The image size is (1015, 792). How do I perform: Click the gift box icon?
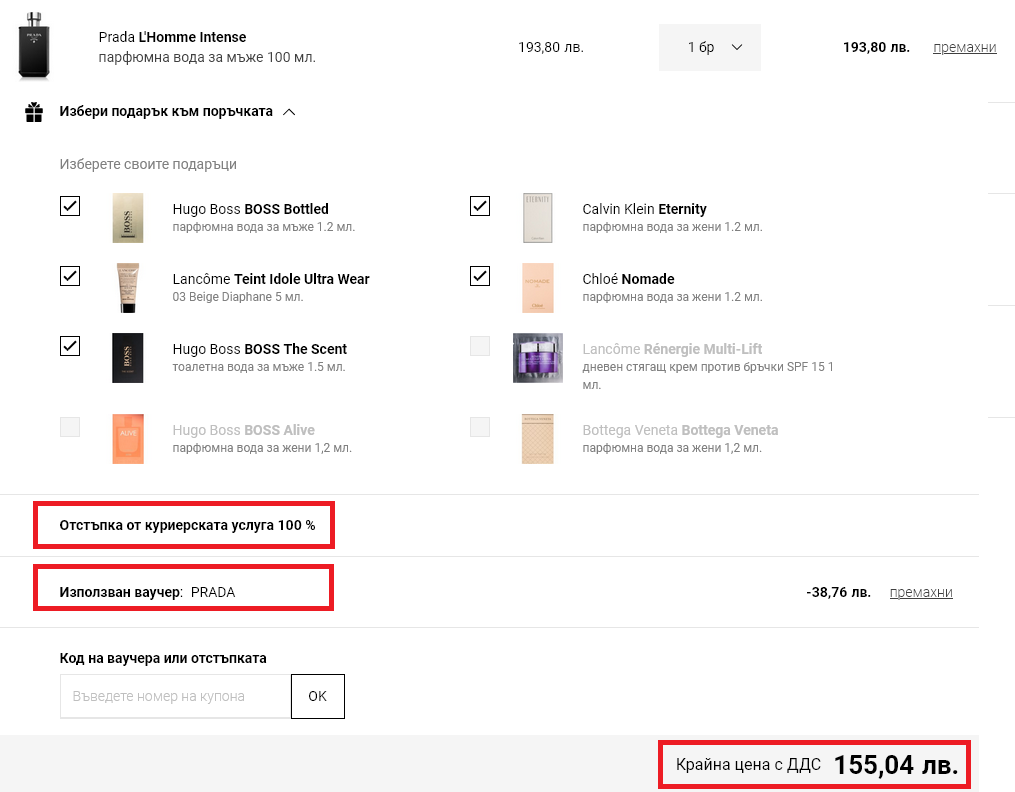coord(34,112)
